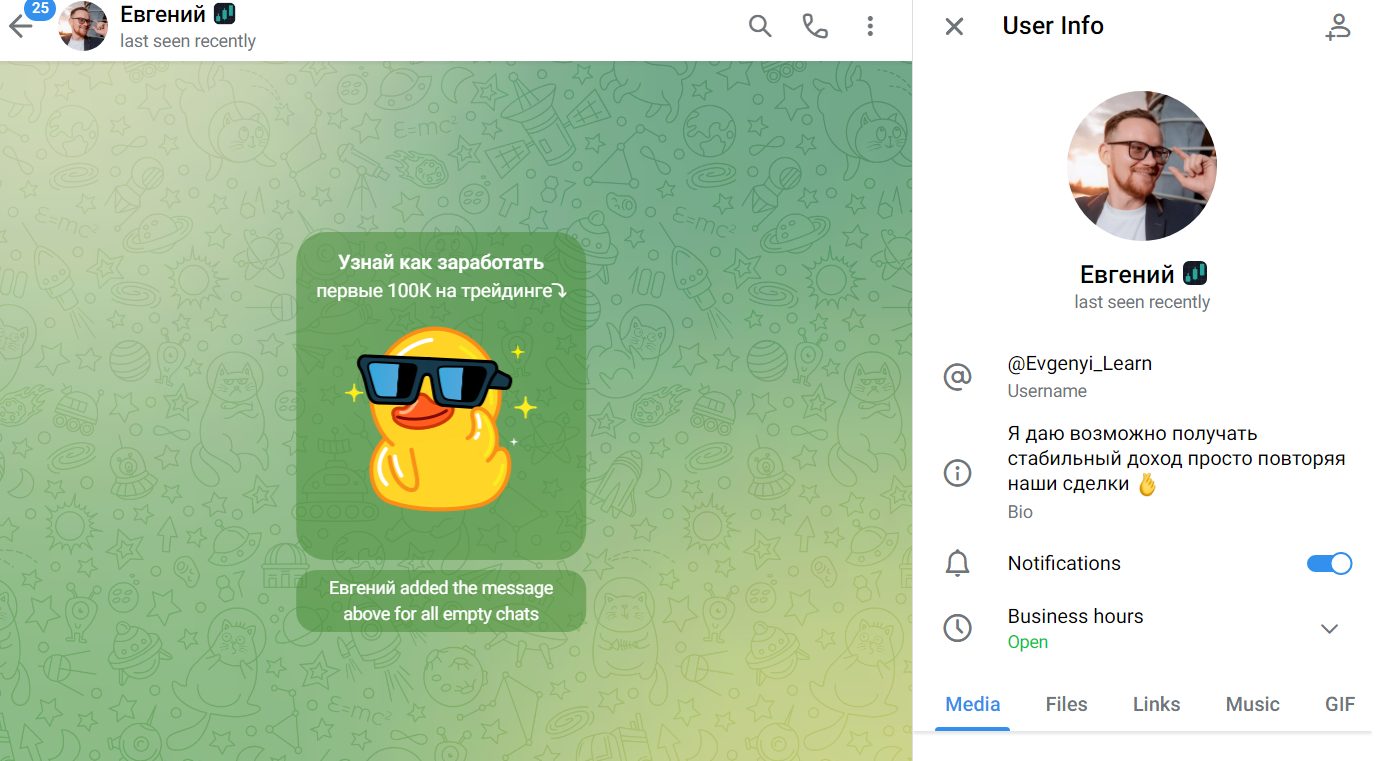Open search in this chat

coord(760,27)
